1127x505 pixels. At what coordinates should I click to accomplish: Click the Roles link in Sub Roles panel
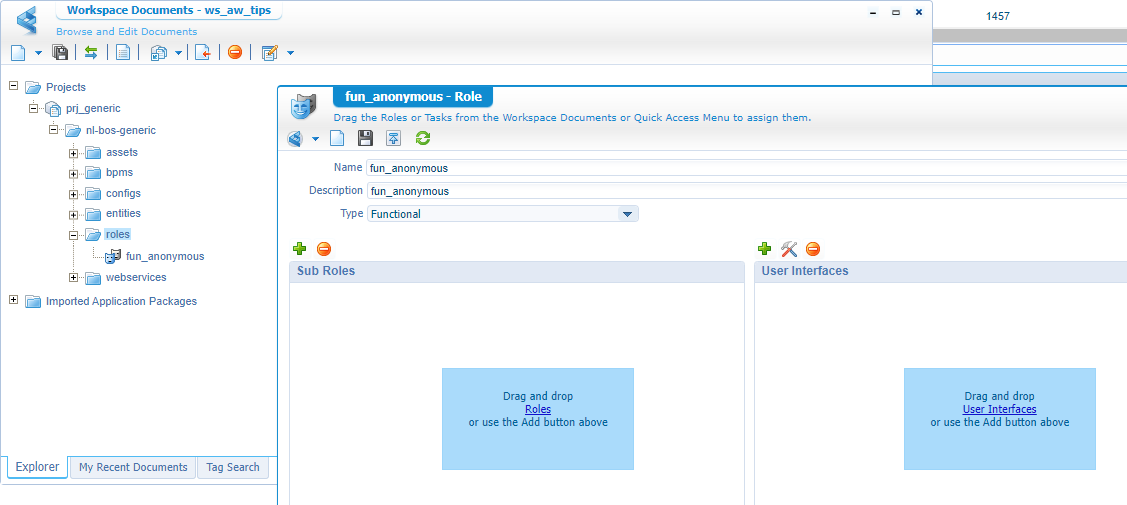(538, 409)
